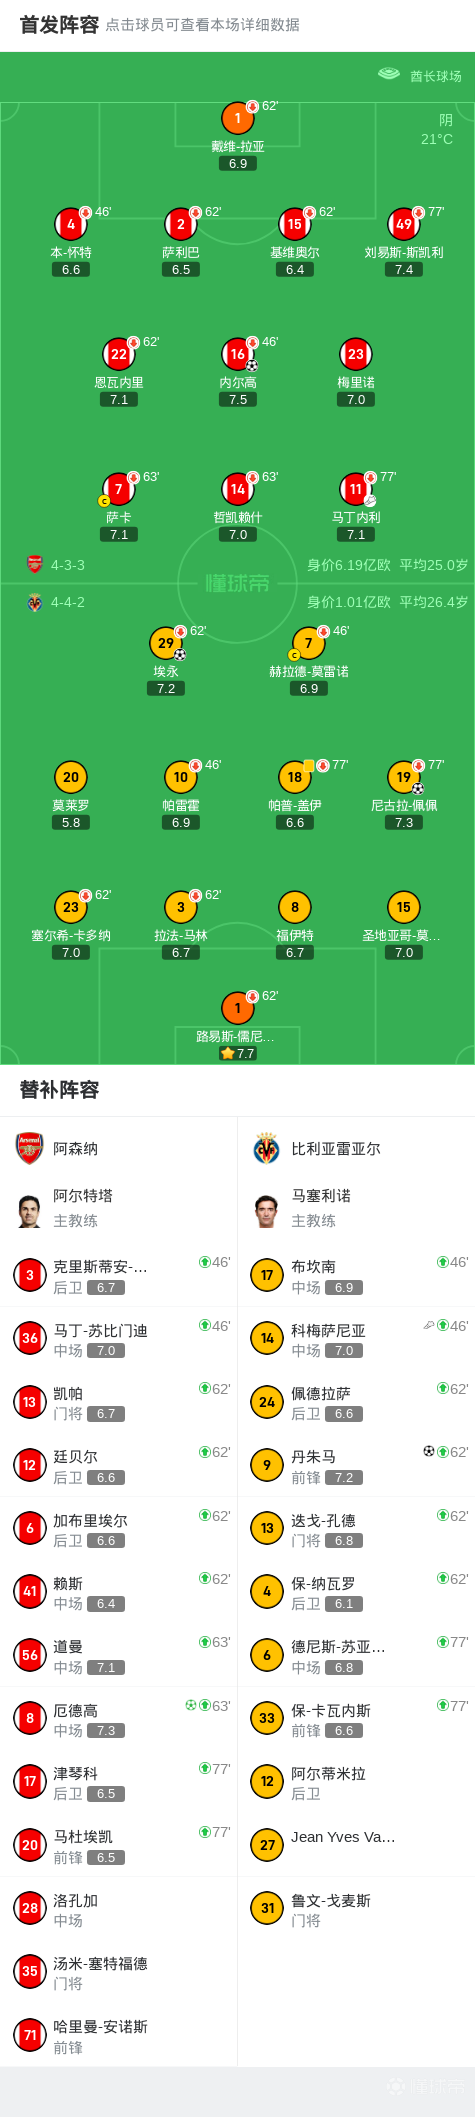Tap 萨卡 captain number 7 icon

119,489
